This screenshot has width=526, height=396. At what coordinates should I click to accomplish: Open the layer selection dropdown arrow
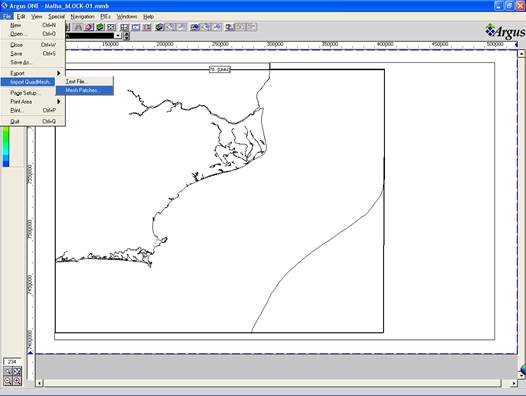pyautogui.click(x=118, y=36)
